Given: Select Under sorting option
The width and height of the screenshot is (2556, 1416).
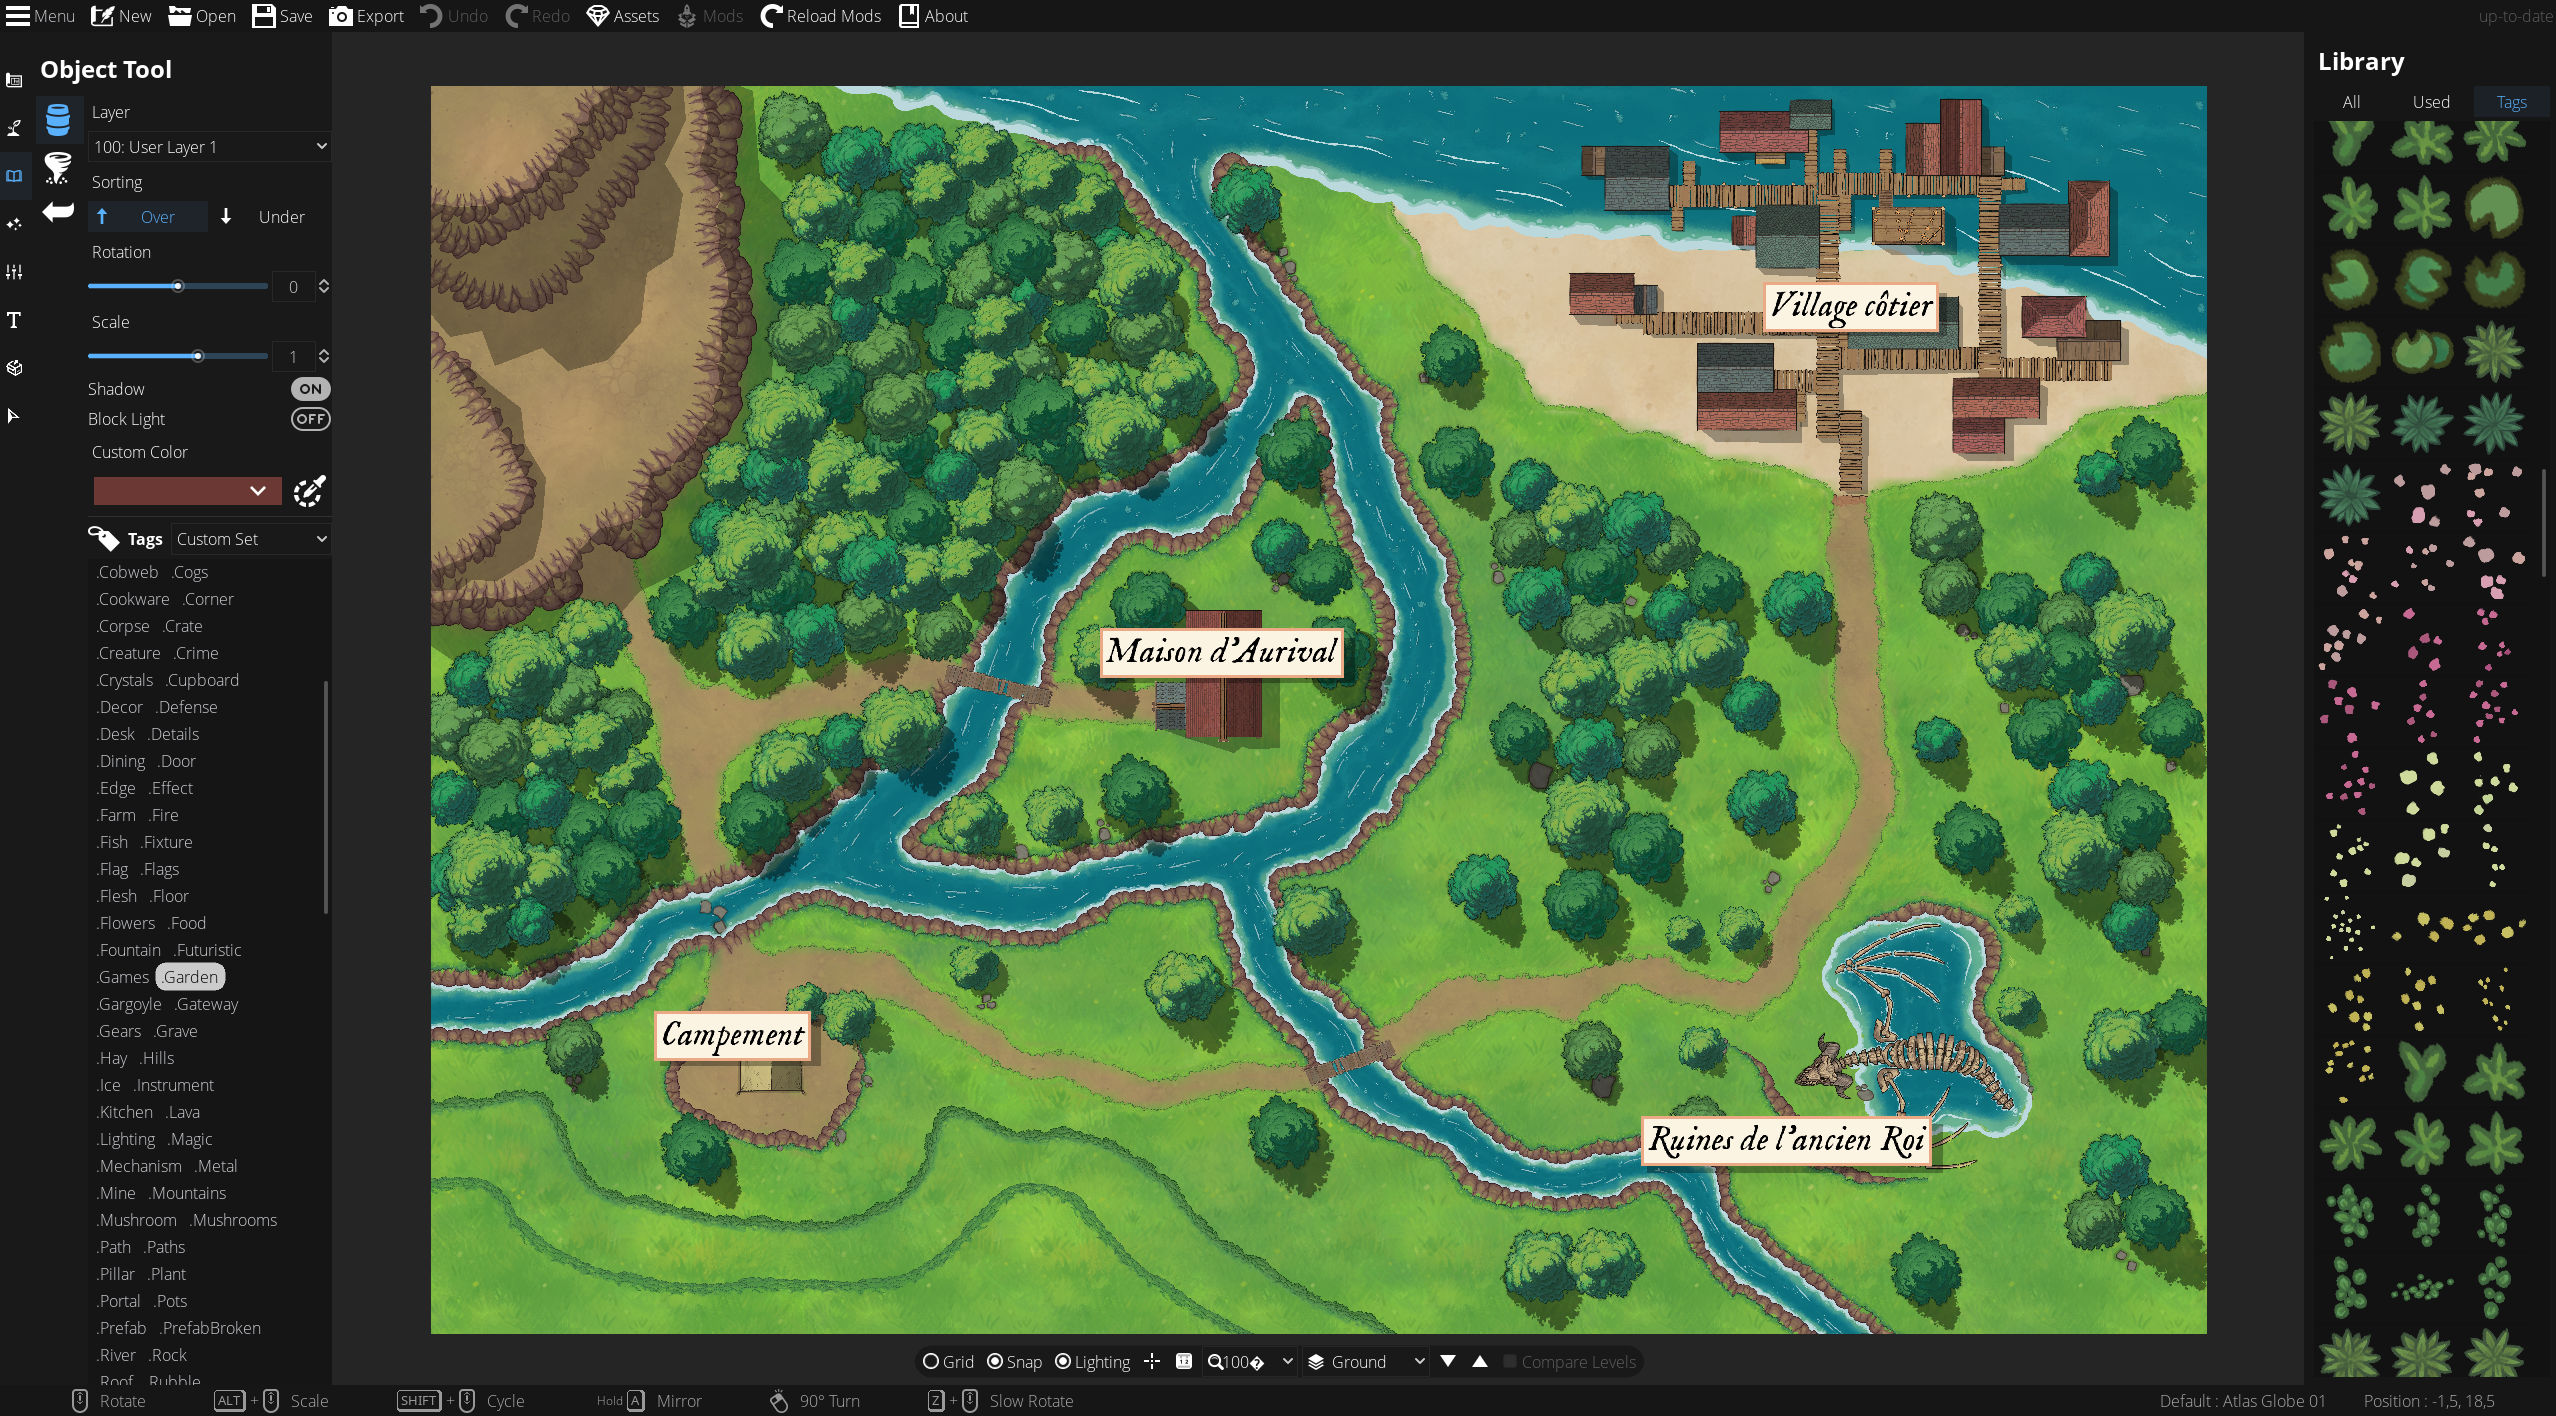Looking at the screenshot, I should point(265,217).
